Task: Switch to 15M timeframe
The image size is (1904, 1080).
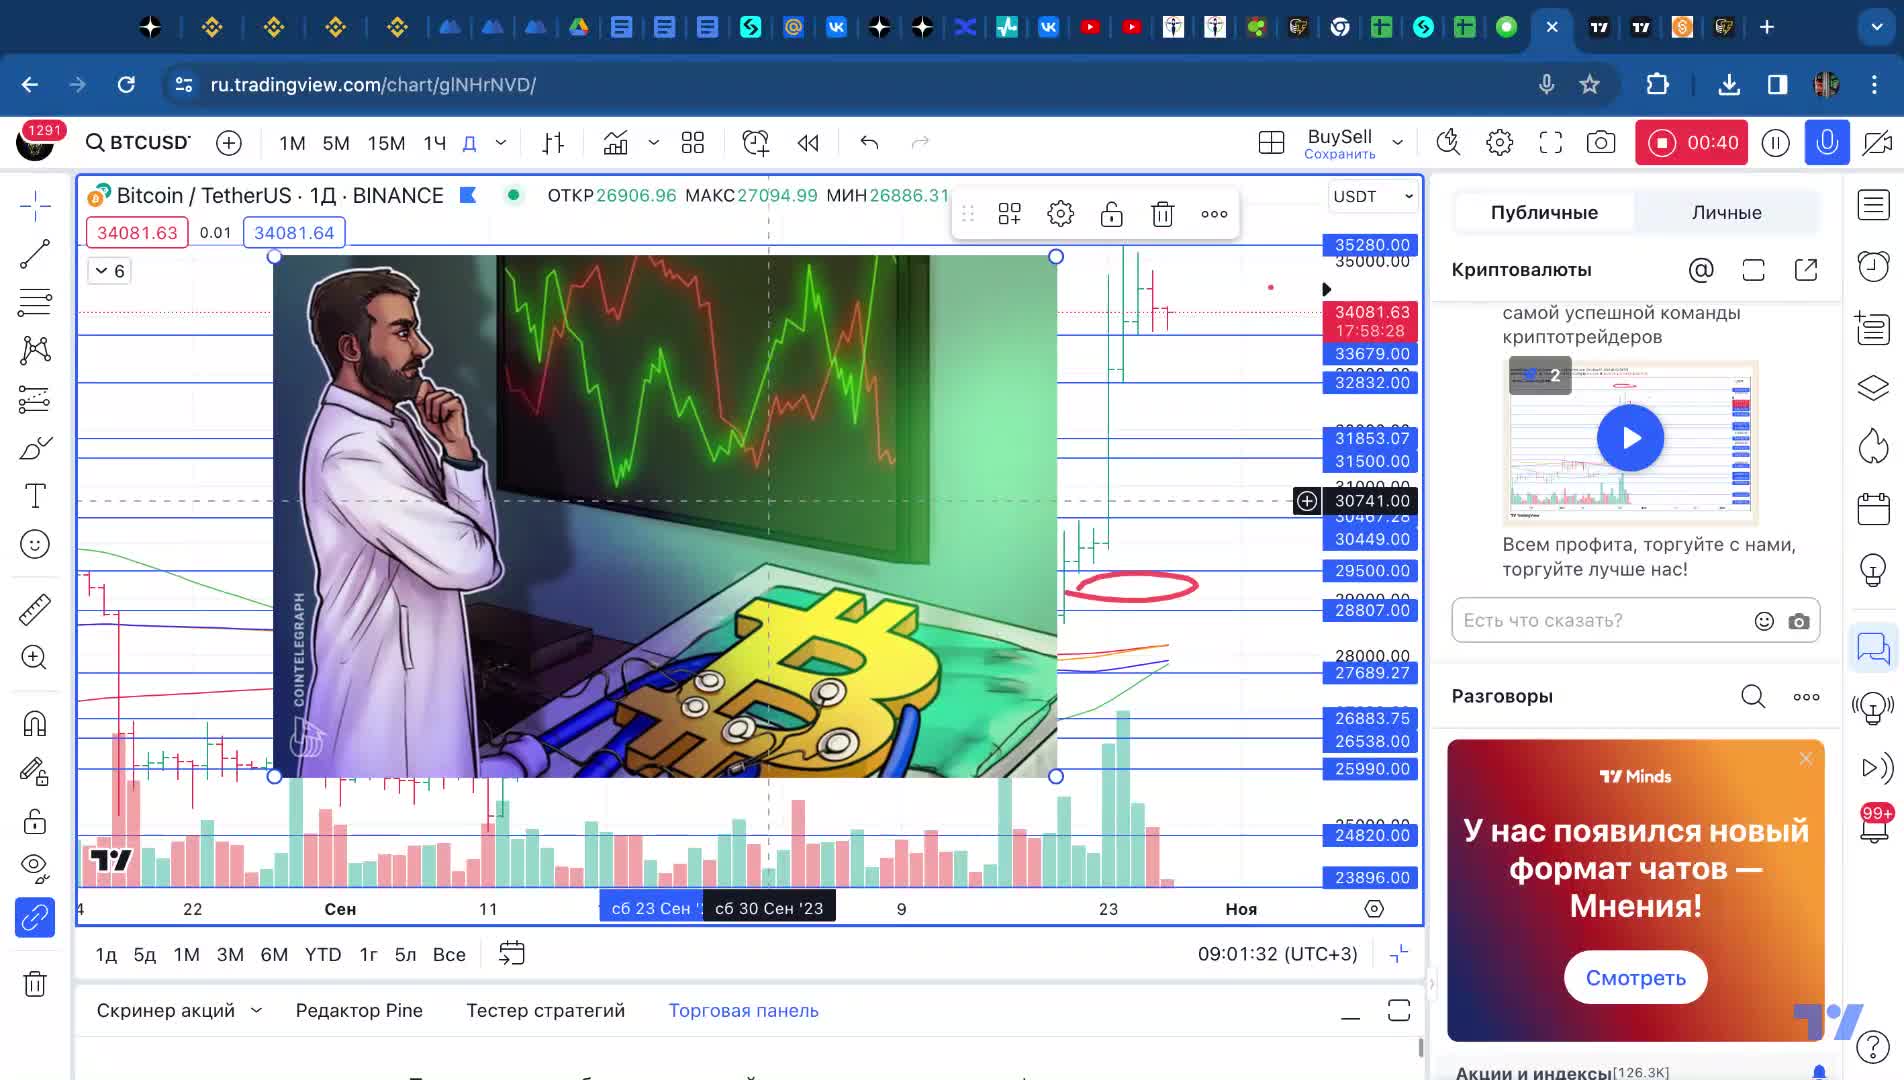Action: (x=386, y=143)
